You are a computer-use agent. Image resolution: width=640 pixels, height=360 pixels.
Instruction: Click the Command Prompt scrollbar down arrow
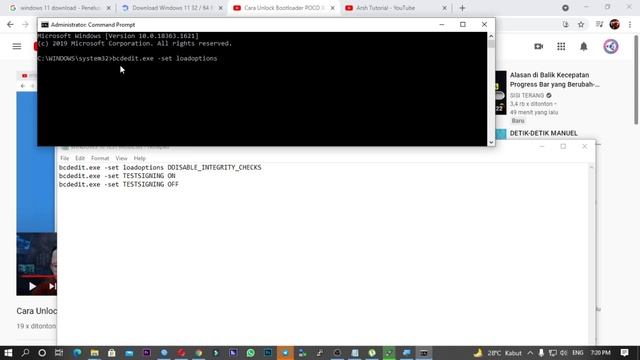click(491, 142)
